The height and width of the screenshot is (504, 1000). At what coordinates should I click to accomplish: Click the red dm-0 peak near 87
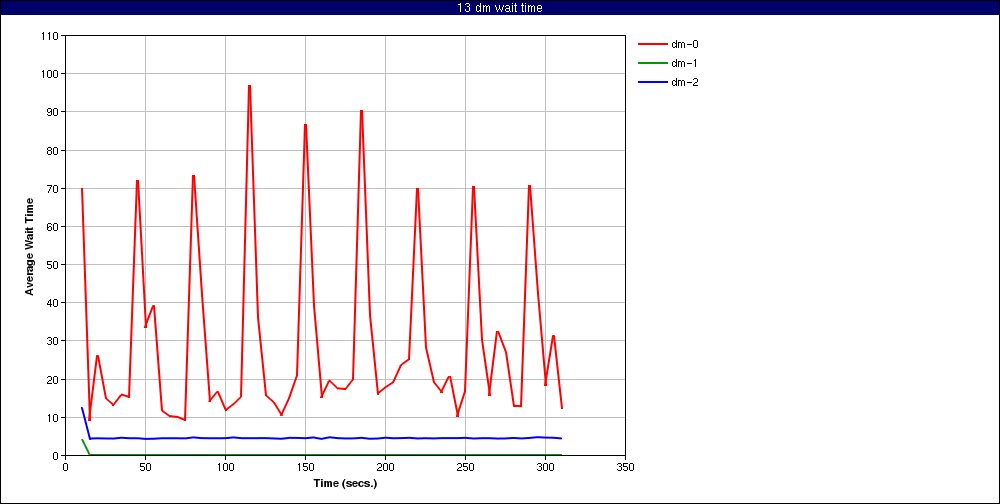click(x=305, y=124)
